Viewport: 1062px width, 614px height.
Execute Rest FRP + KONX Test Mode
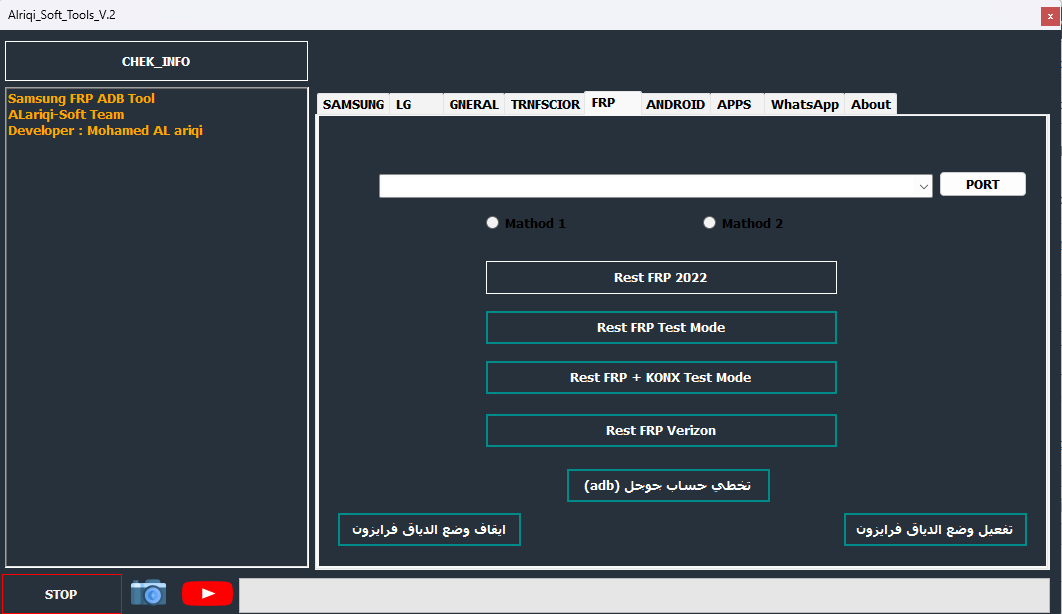pyautogui.click(x=661, y=377)
